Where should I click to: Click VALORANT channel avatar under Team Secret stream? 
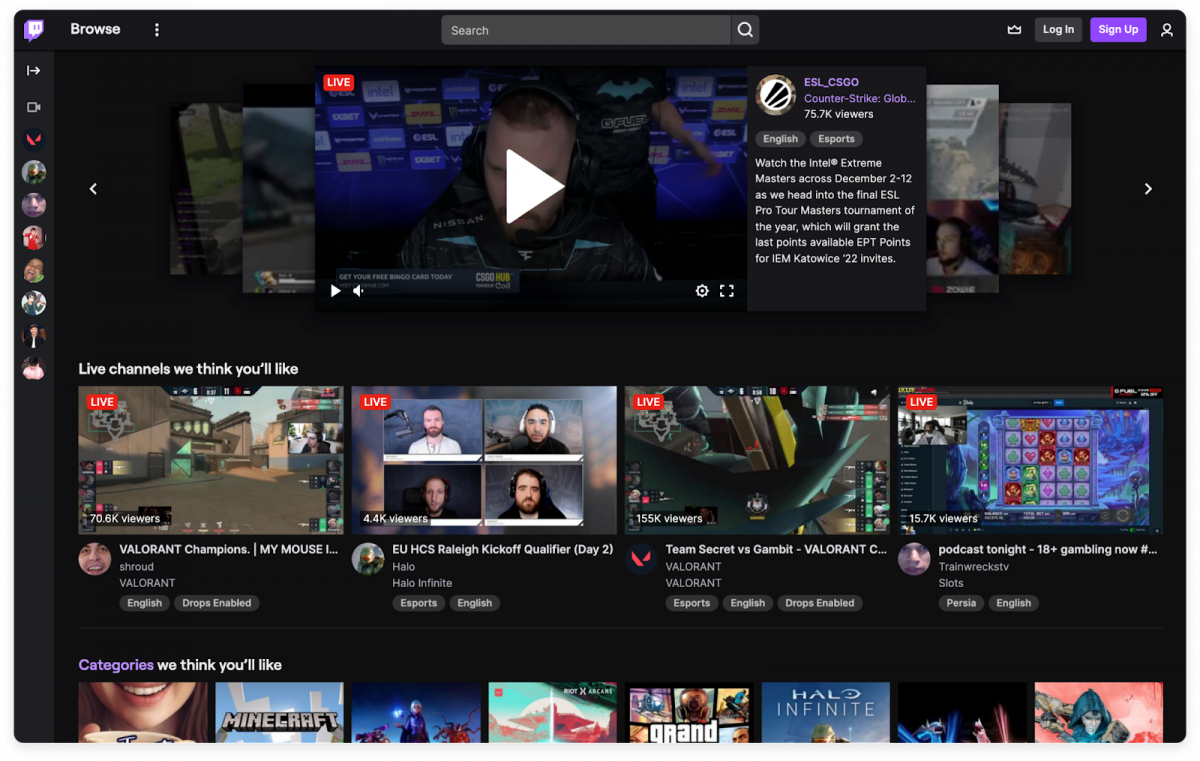[x=641, y=559]
